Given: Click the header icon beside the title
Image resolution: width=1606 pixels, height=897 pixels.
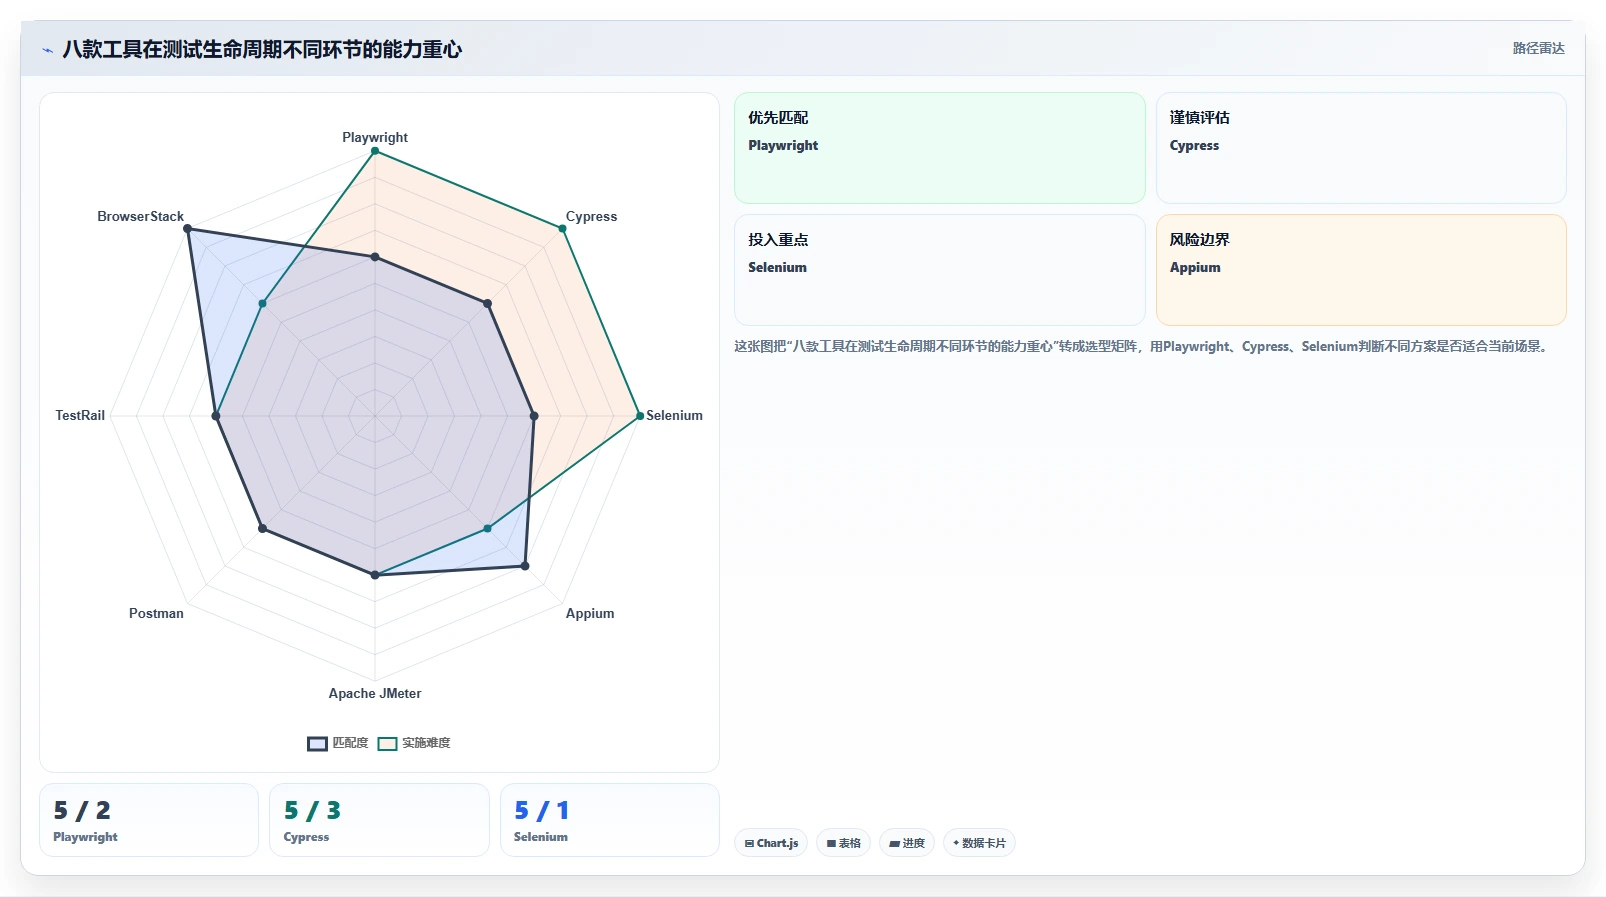Looking at the screenshot, I should pyautogui.click(x=47, y=50).
